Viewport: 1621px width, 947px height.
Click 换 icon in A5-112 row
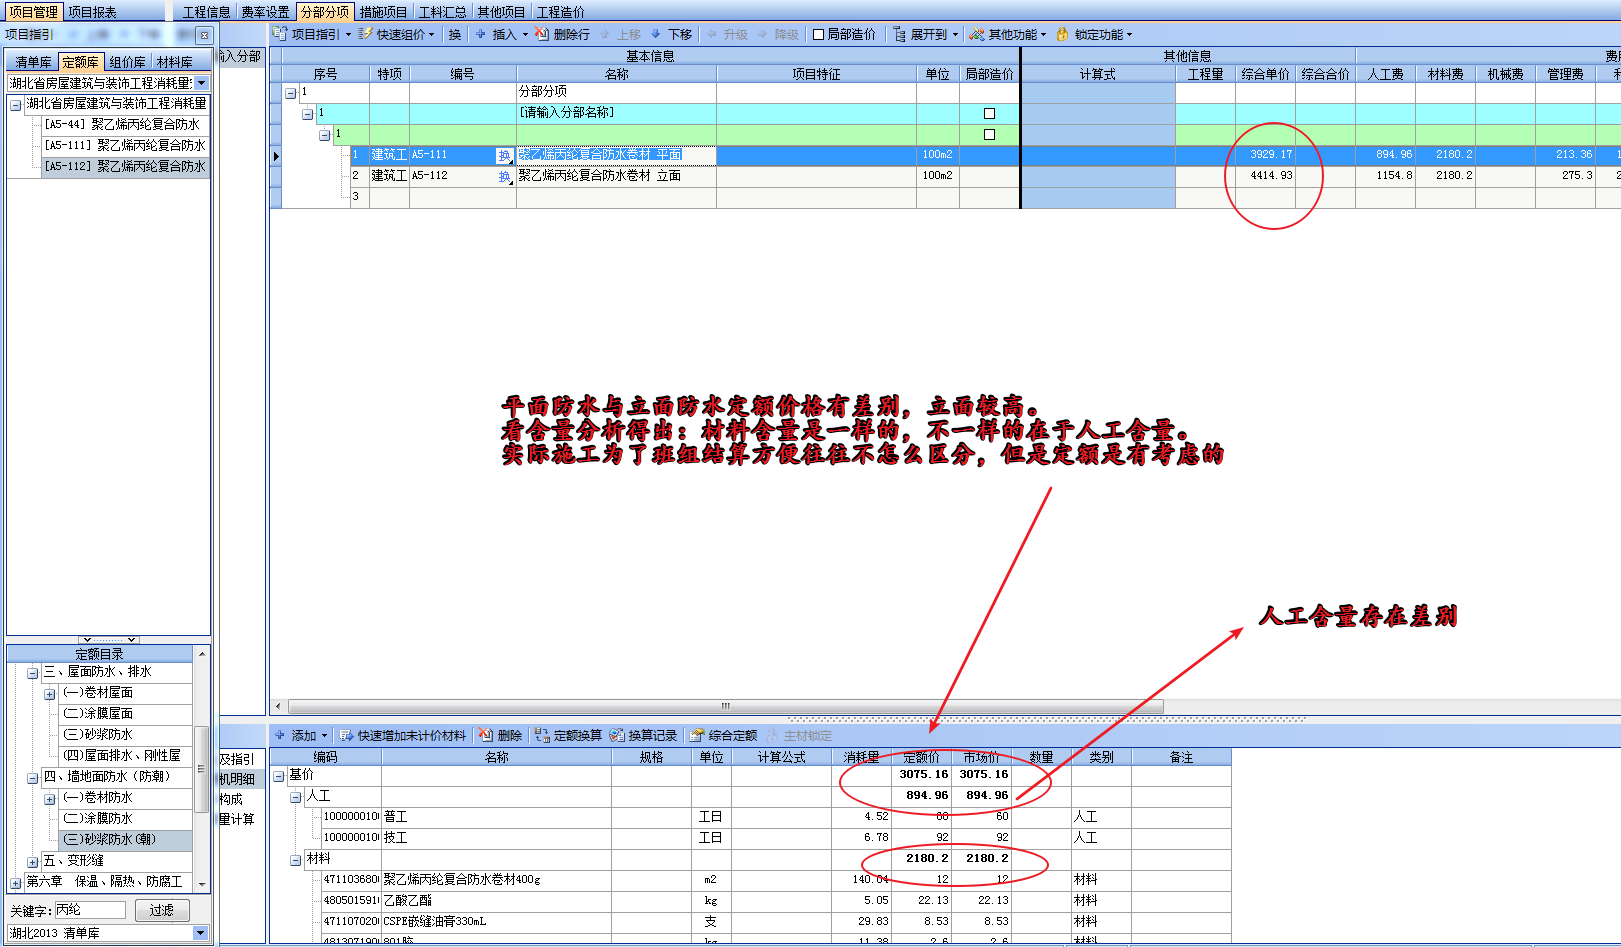[504, 176]
